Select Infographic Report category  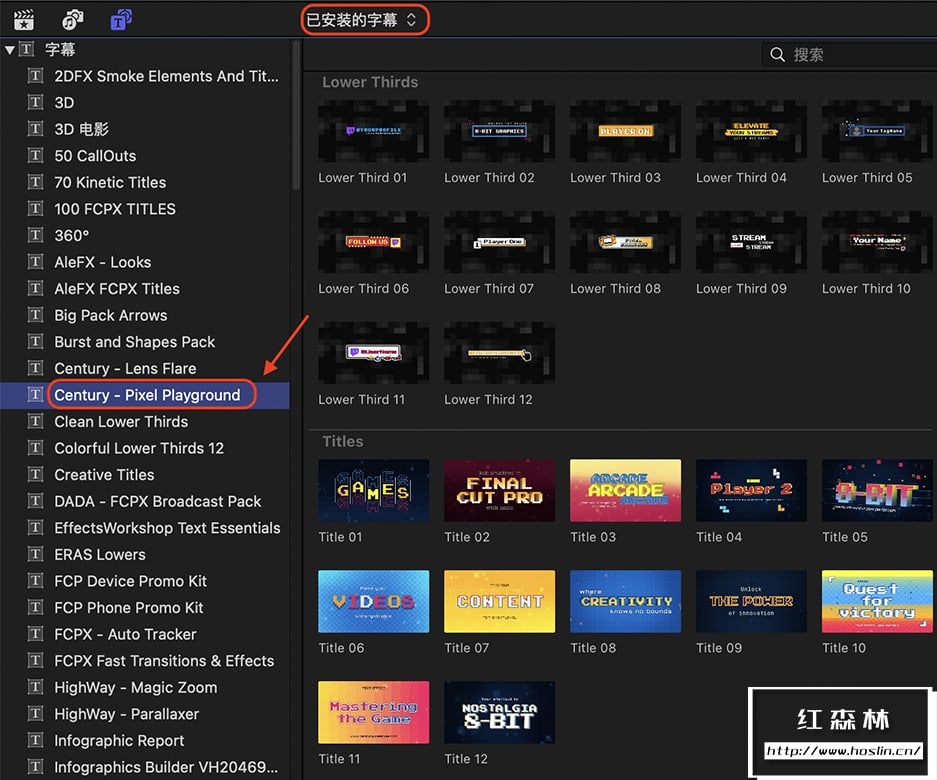[x=145, y=741]
